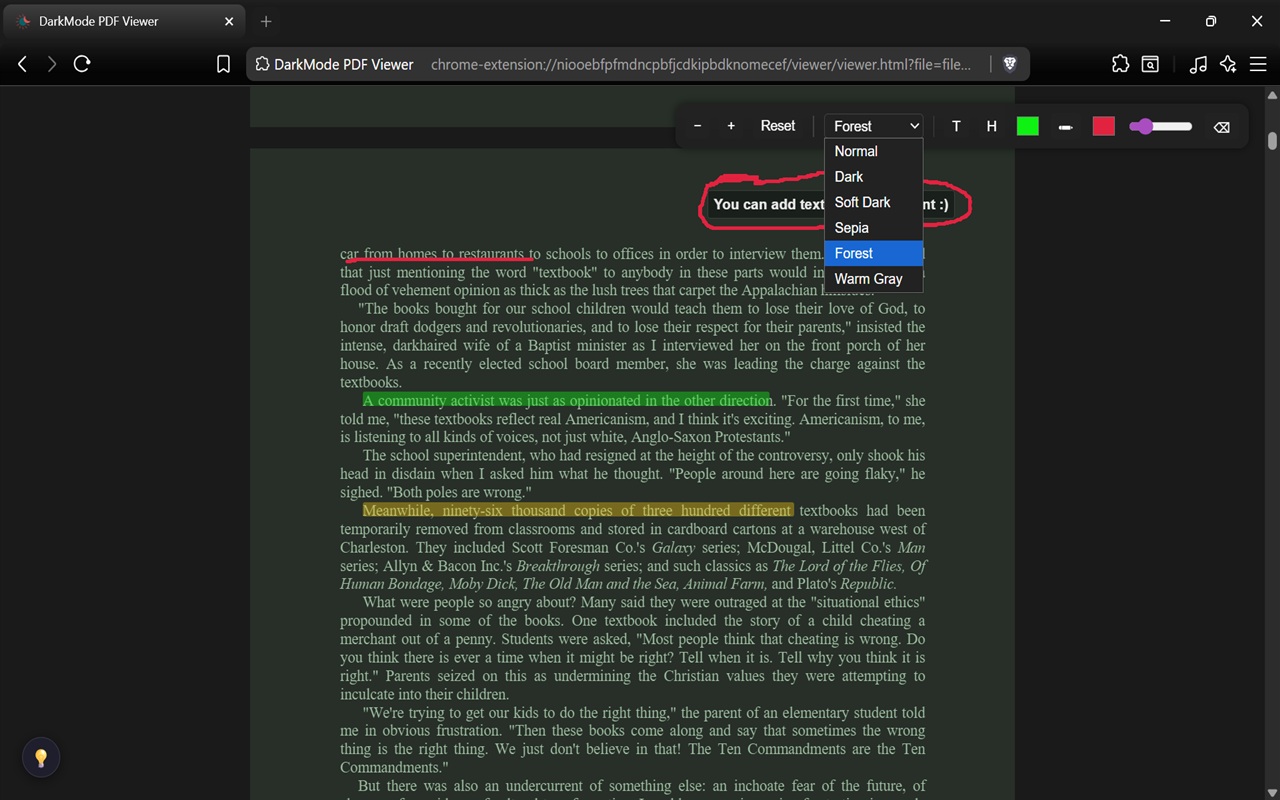1280x800 pixels.
Task: Click scrollbar up arrow
Action: (x=1272, y=96)
